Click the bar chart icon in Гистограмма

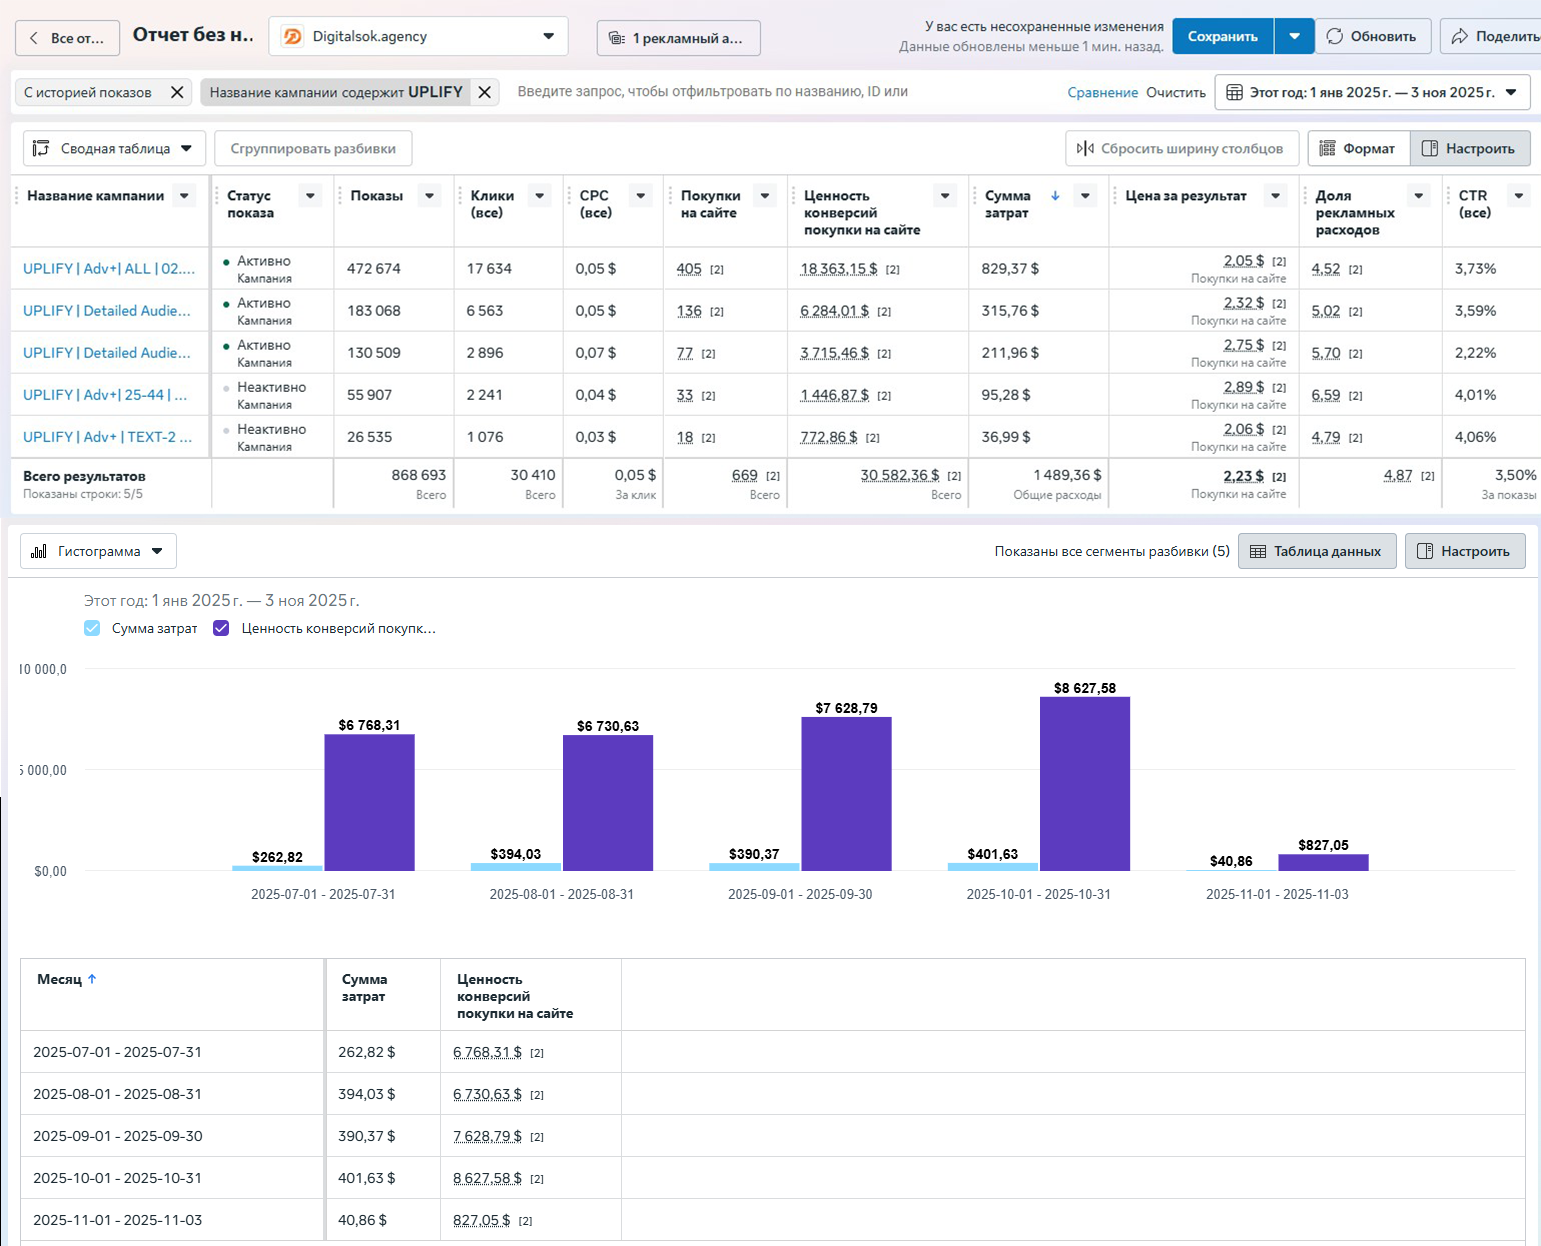point(39,551)
